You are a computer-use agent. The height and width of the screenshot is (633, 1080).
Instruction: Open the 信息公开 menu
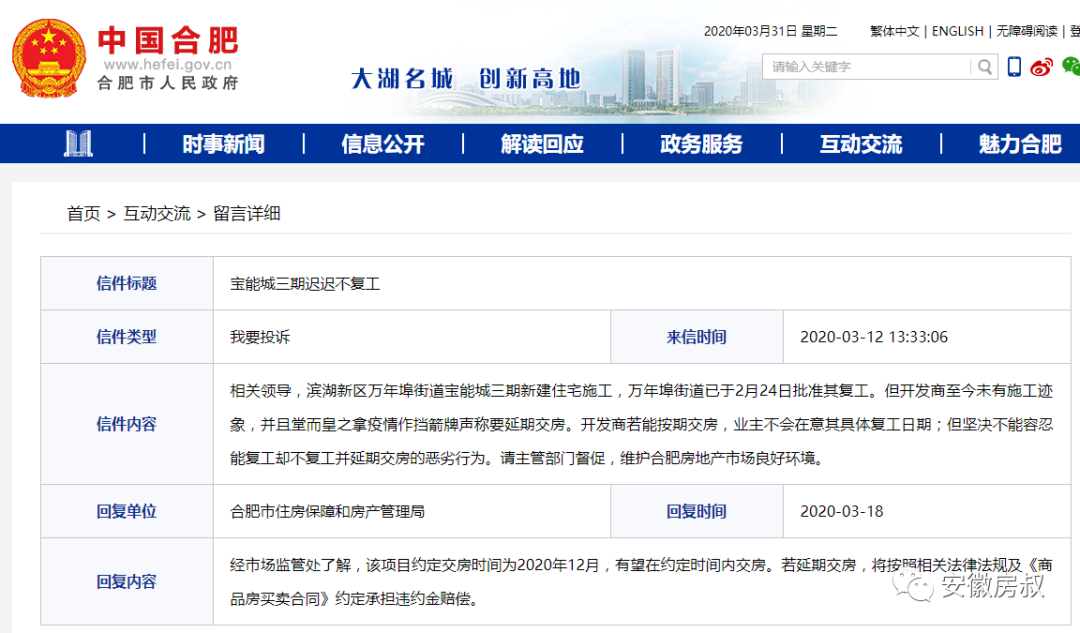(383, 144)
